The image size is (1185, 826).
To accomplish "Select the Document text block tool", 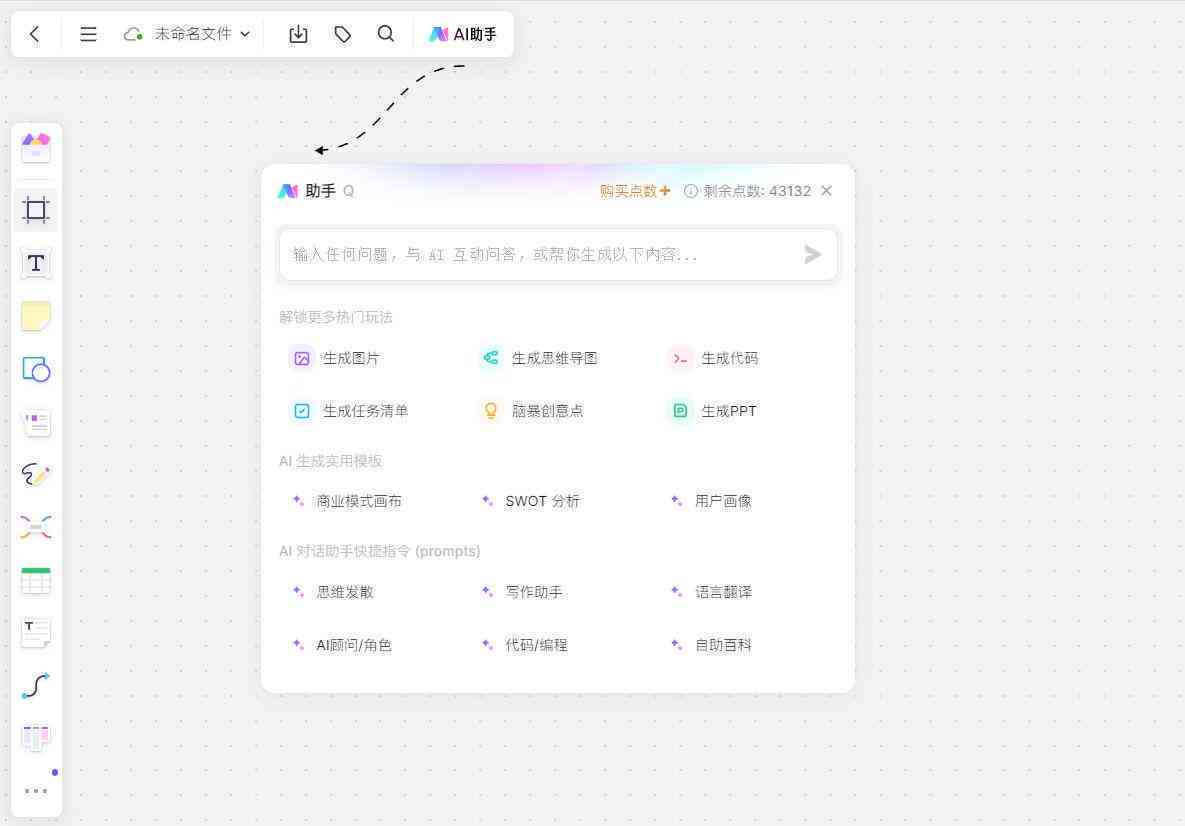I will [36, 633].
